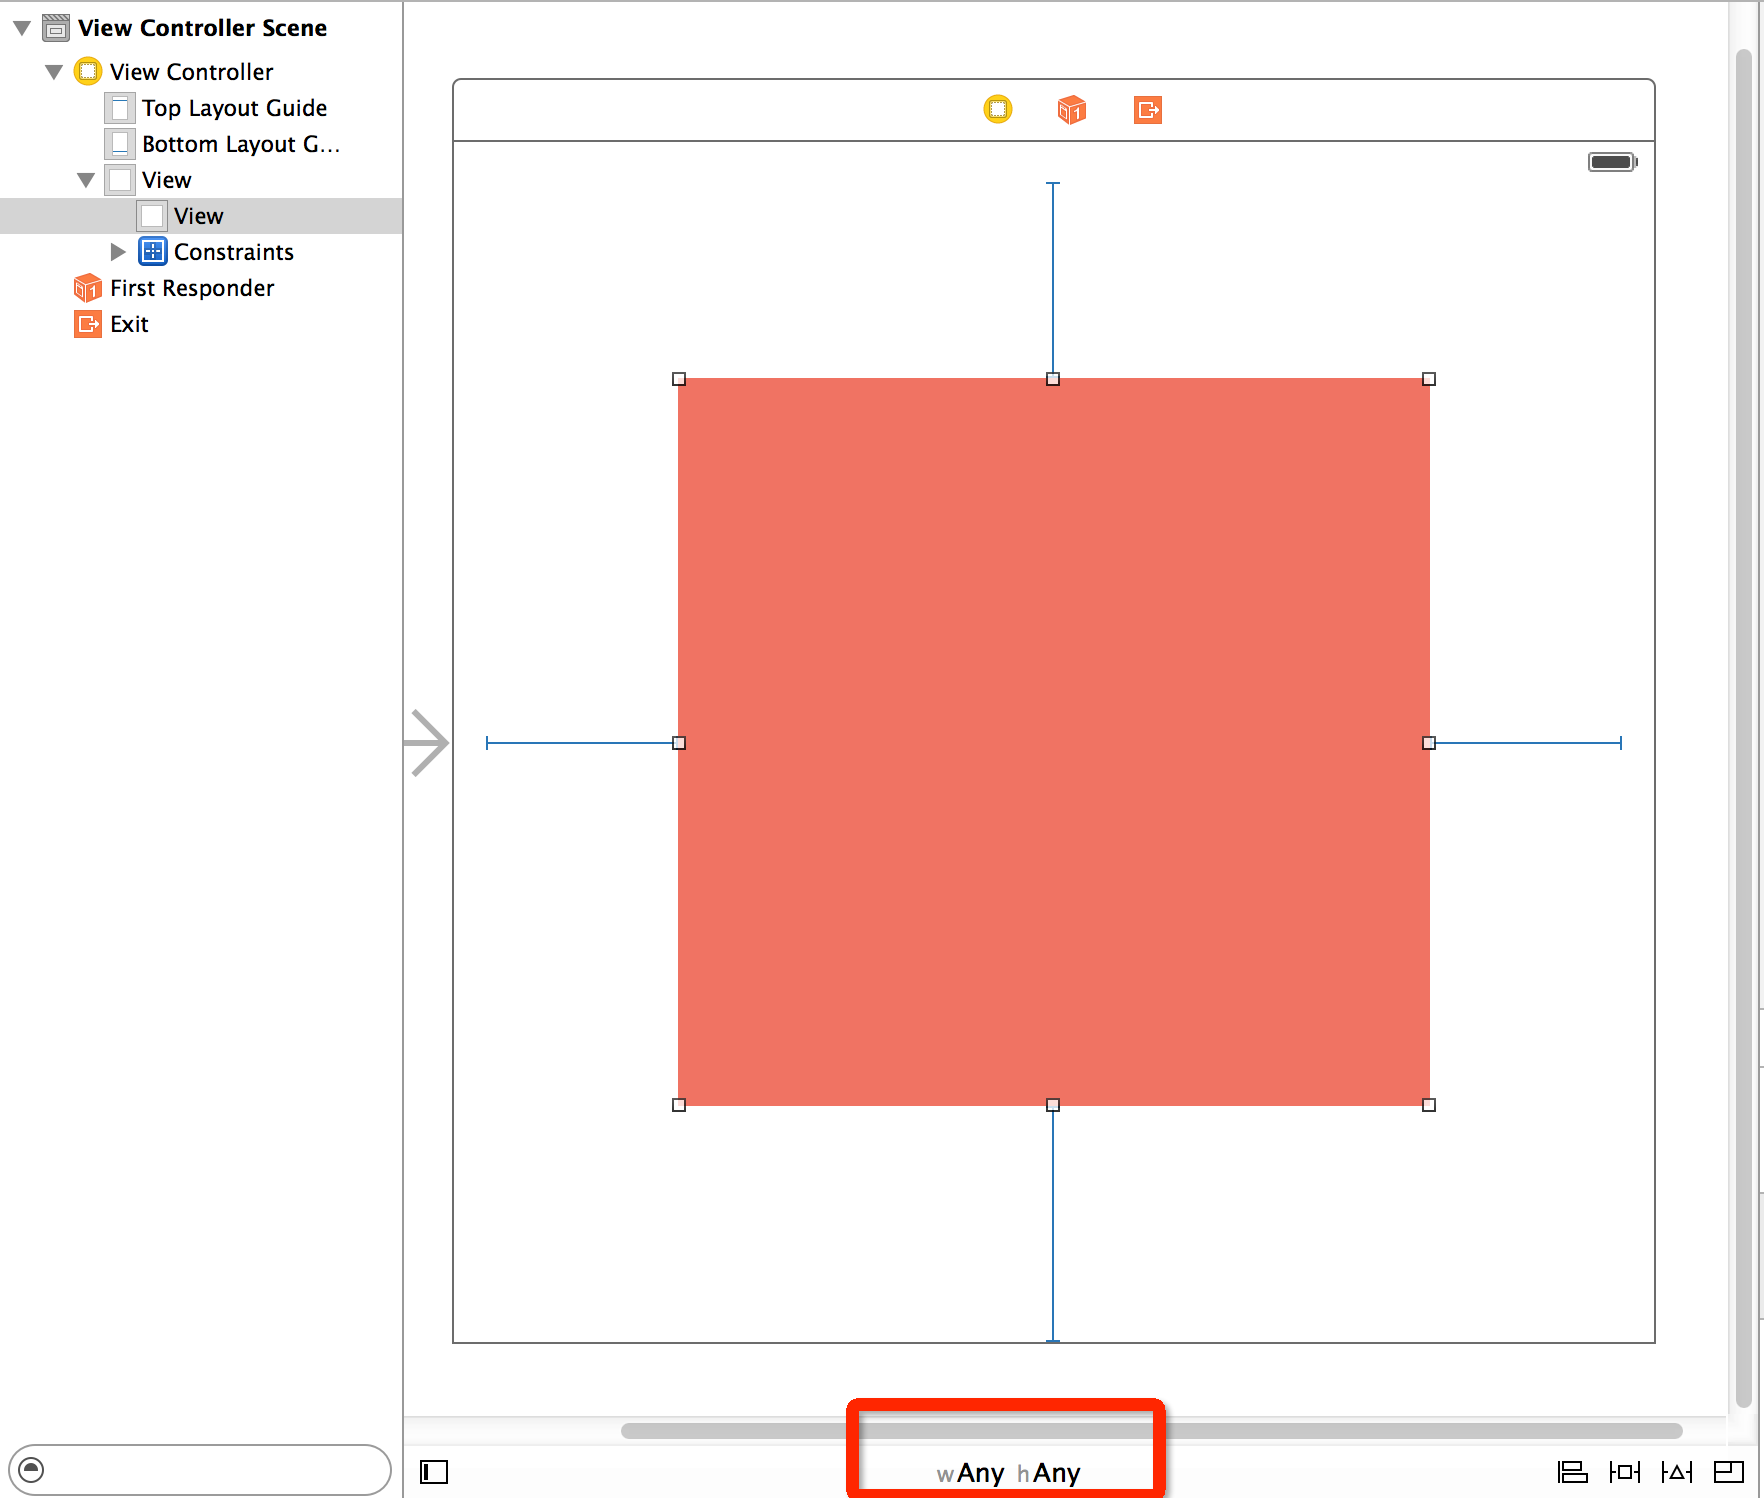Collapse the View Controller Scene disclosure triangle
The width and height of the screenshot is (1764, 1498).
click(x=21, y=27)
